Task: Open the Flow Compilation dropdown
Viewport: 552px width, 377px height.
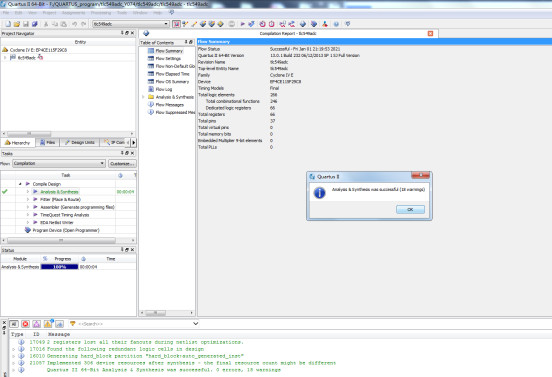Action: (x=59, y=164)
